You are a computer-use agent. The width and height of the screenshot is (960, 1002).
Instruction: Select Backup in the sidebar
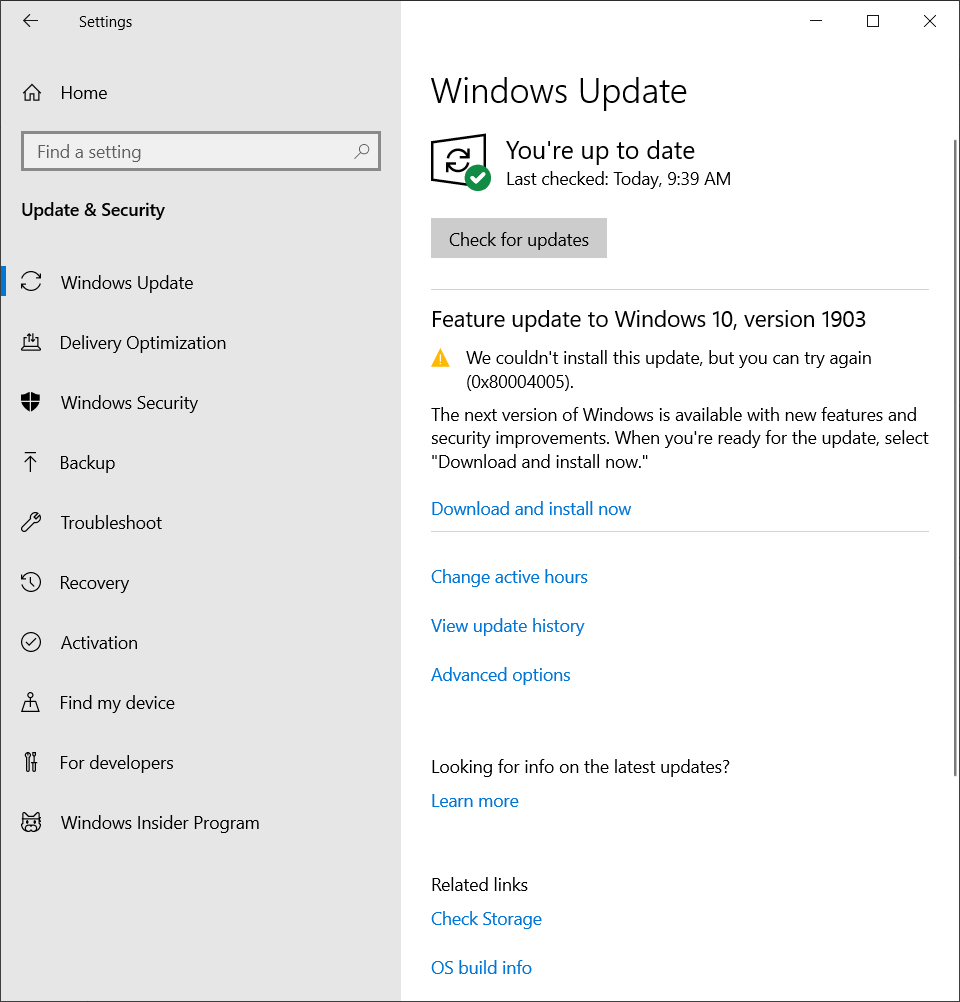[201, 463]
